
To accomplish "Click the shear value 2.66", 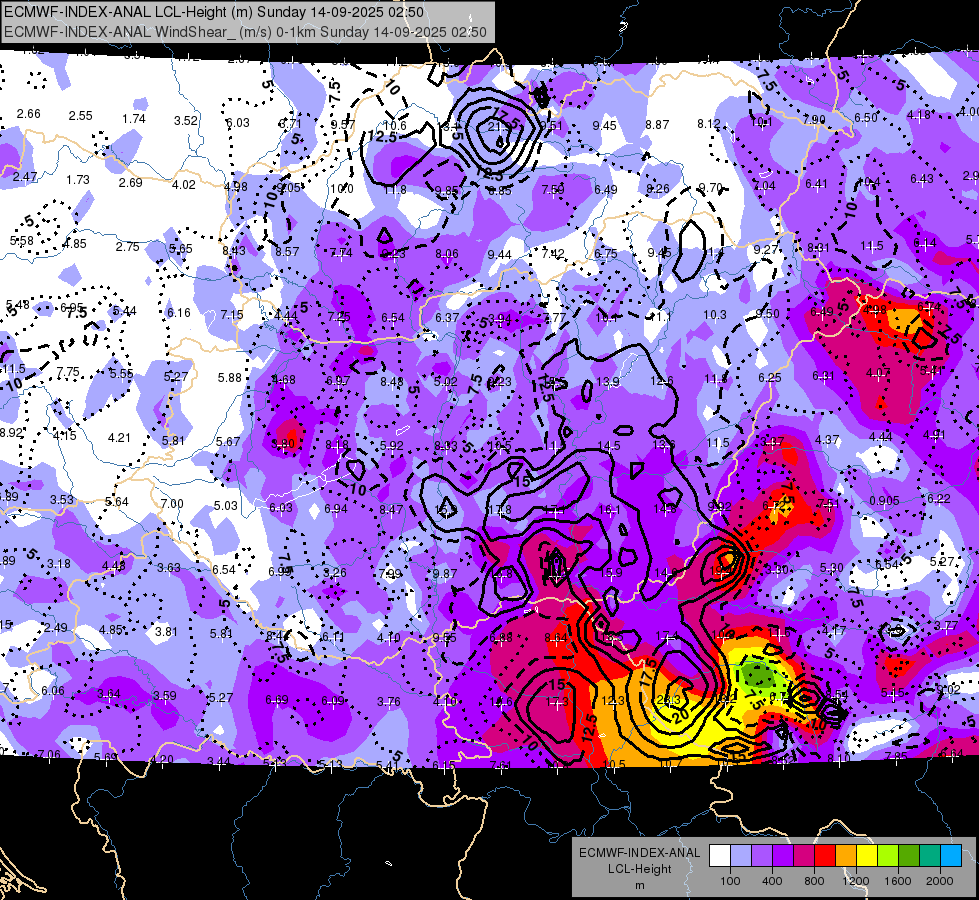I will pos(29,114).
